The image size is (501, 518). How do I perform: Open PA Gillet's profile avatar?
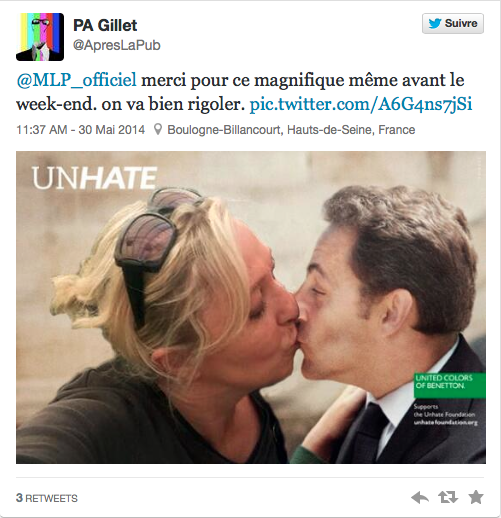click(x=40, y=37)
